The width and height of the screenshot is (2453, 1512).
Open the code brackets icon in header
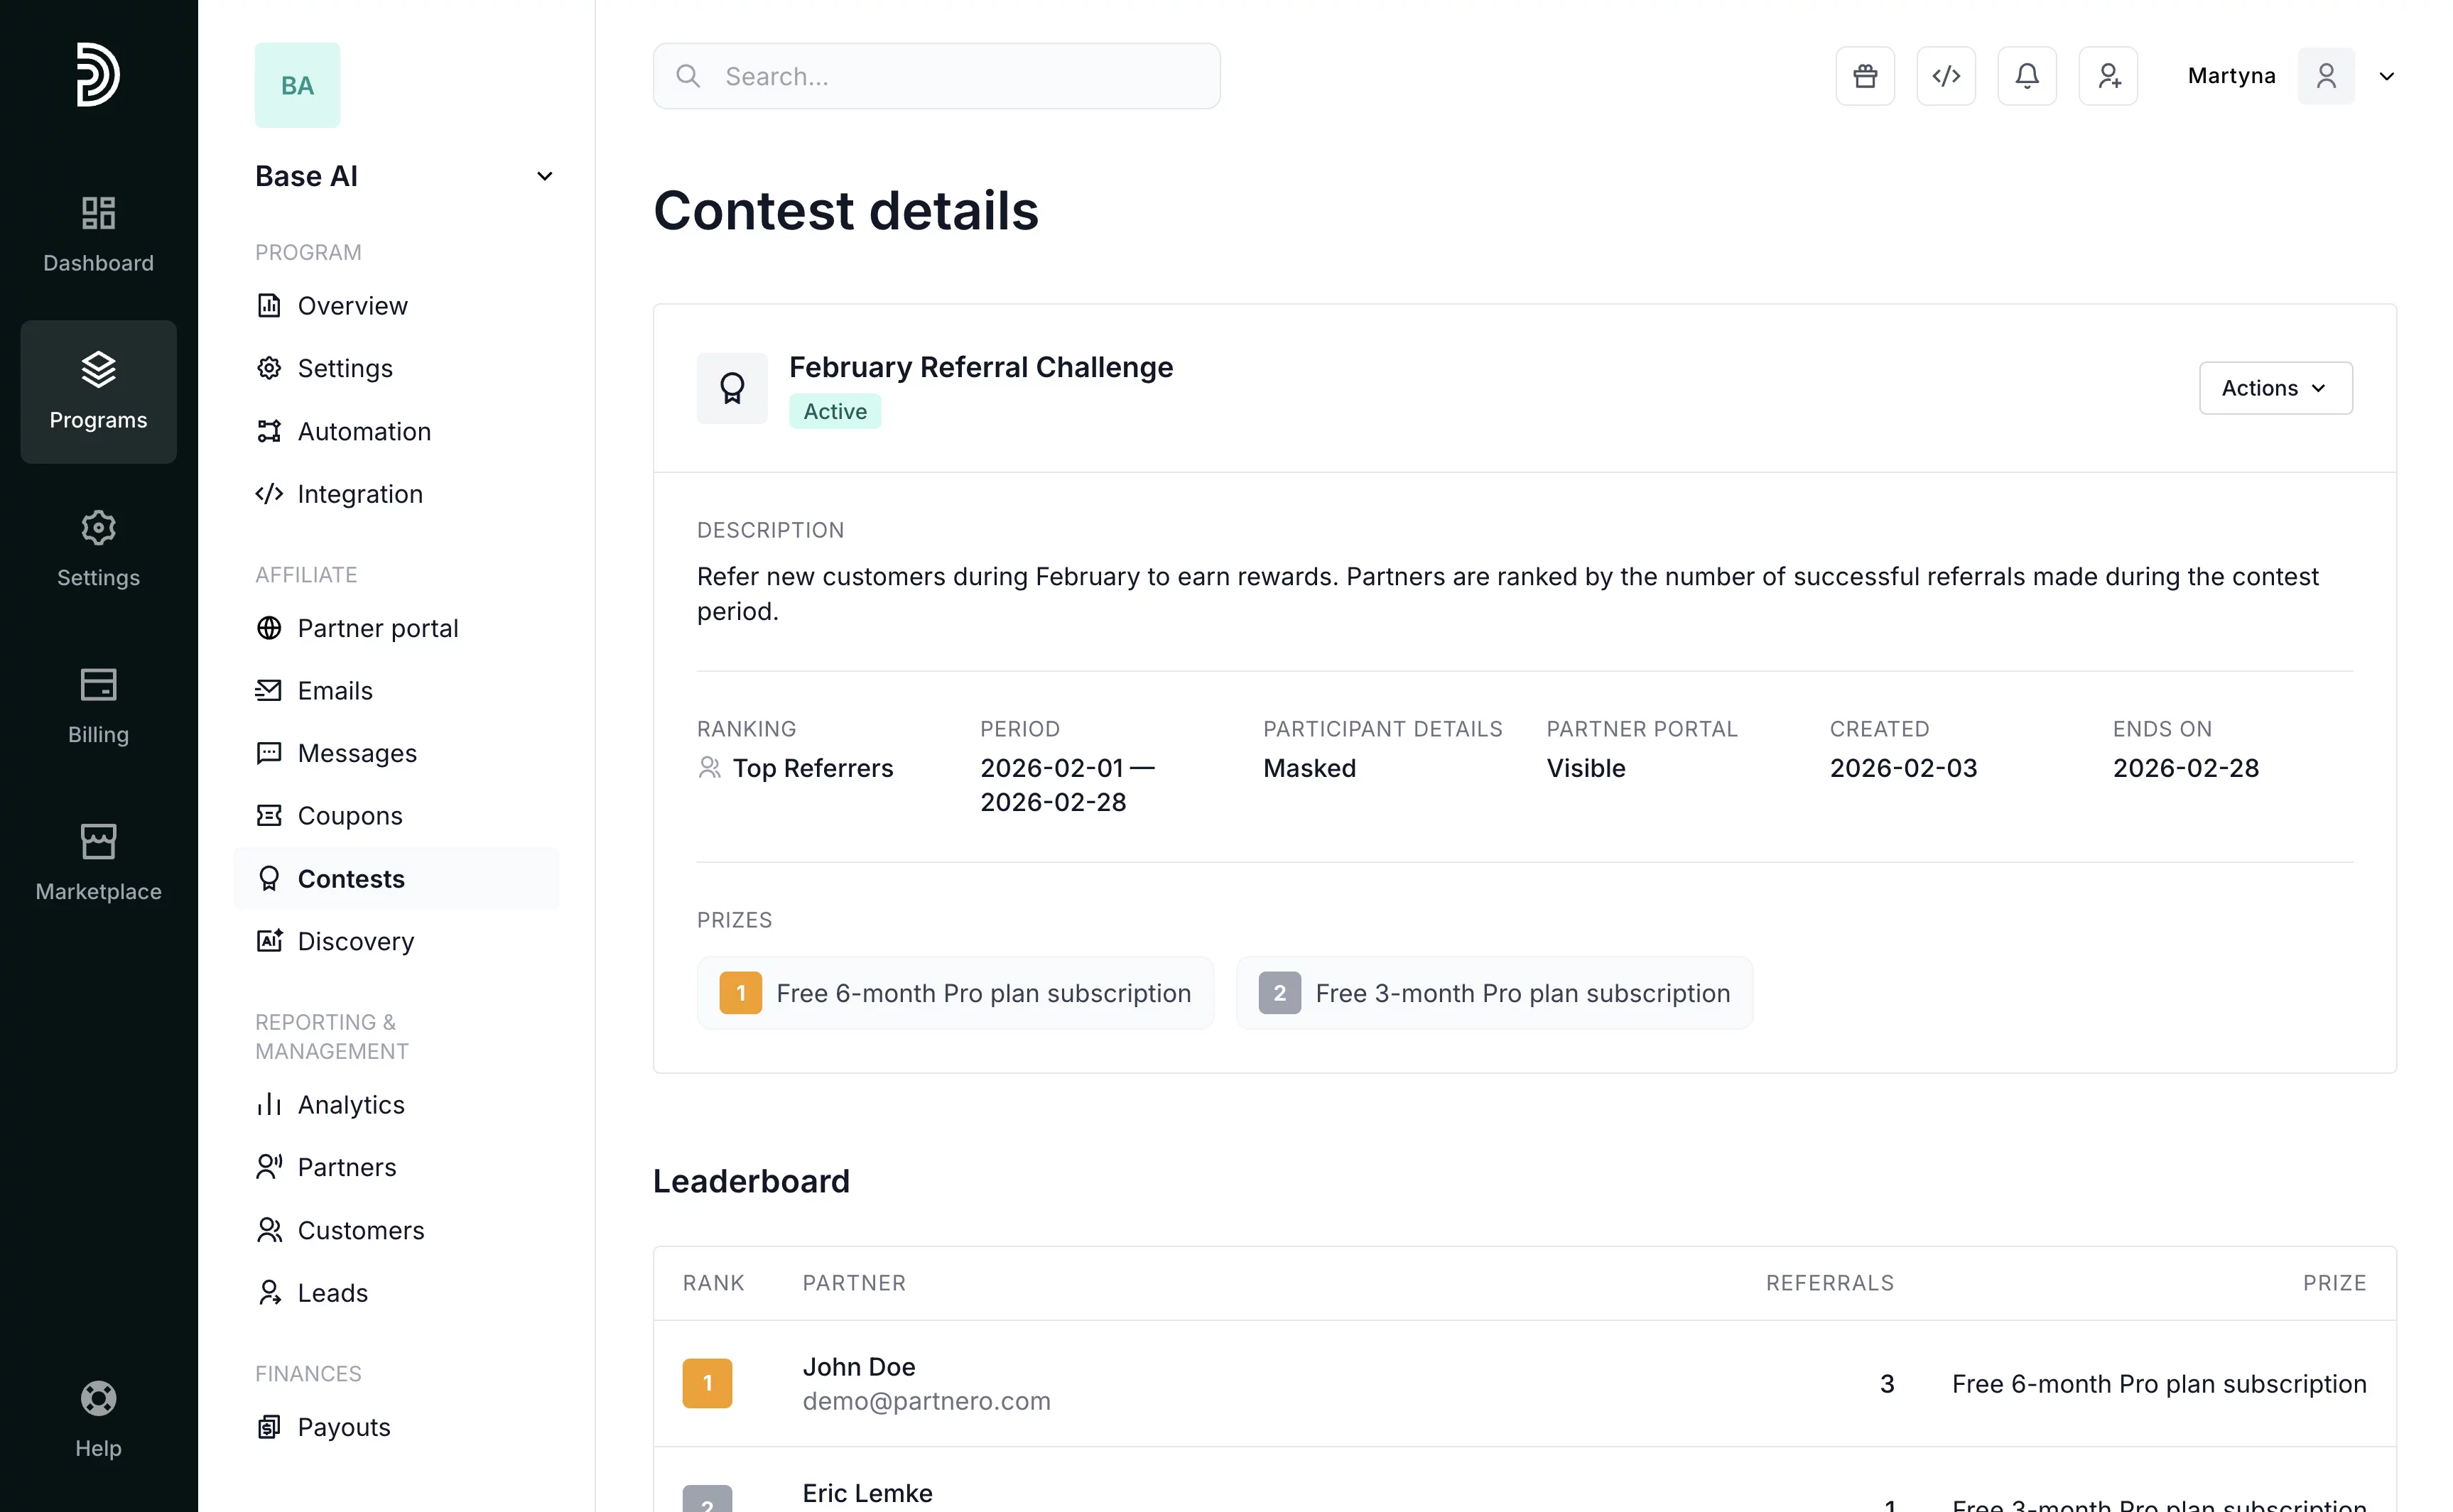point(1945,76)
